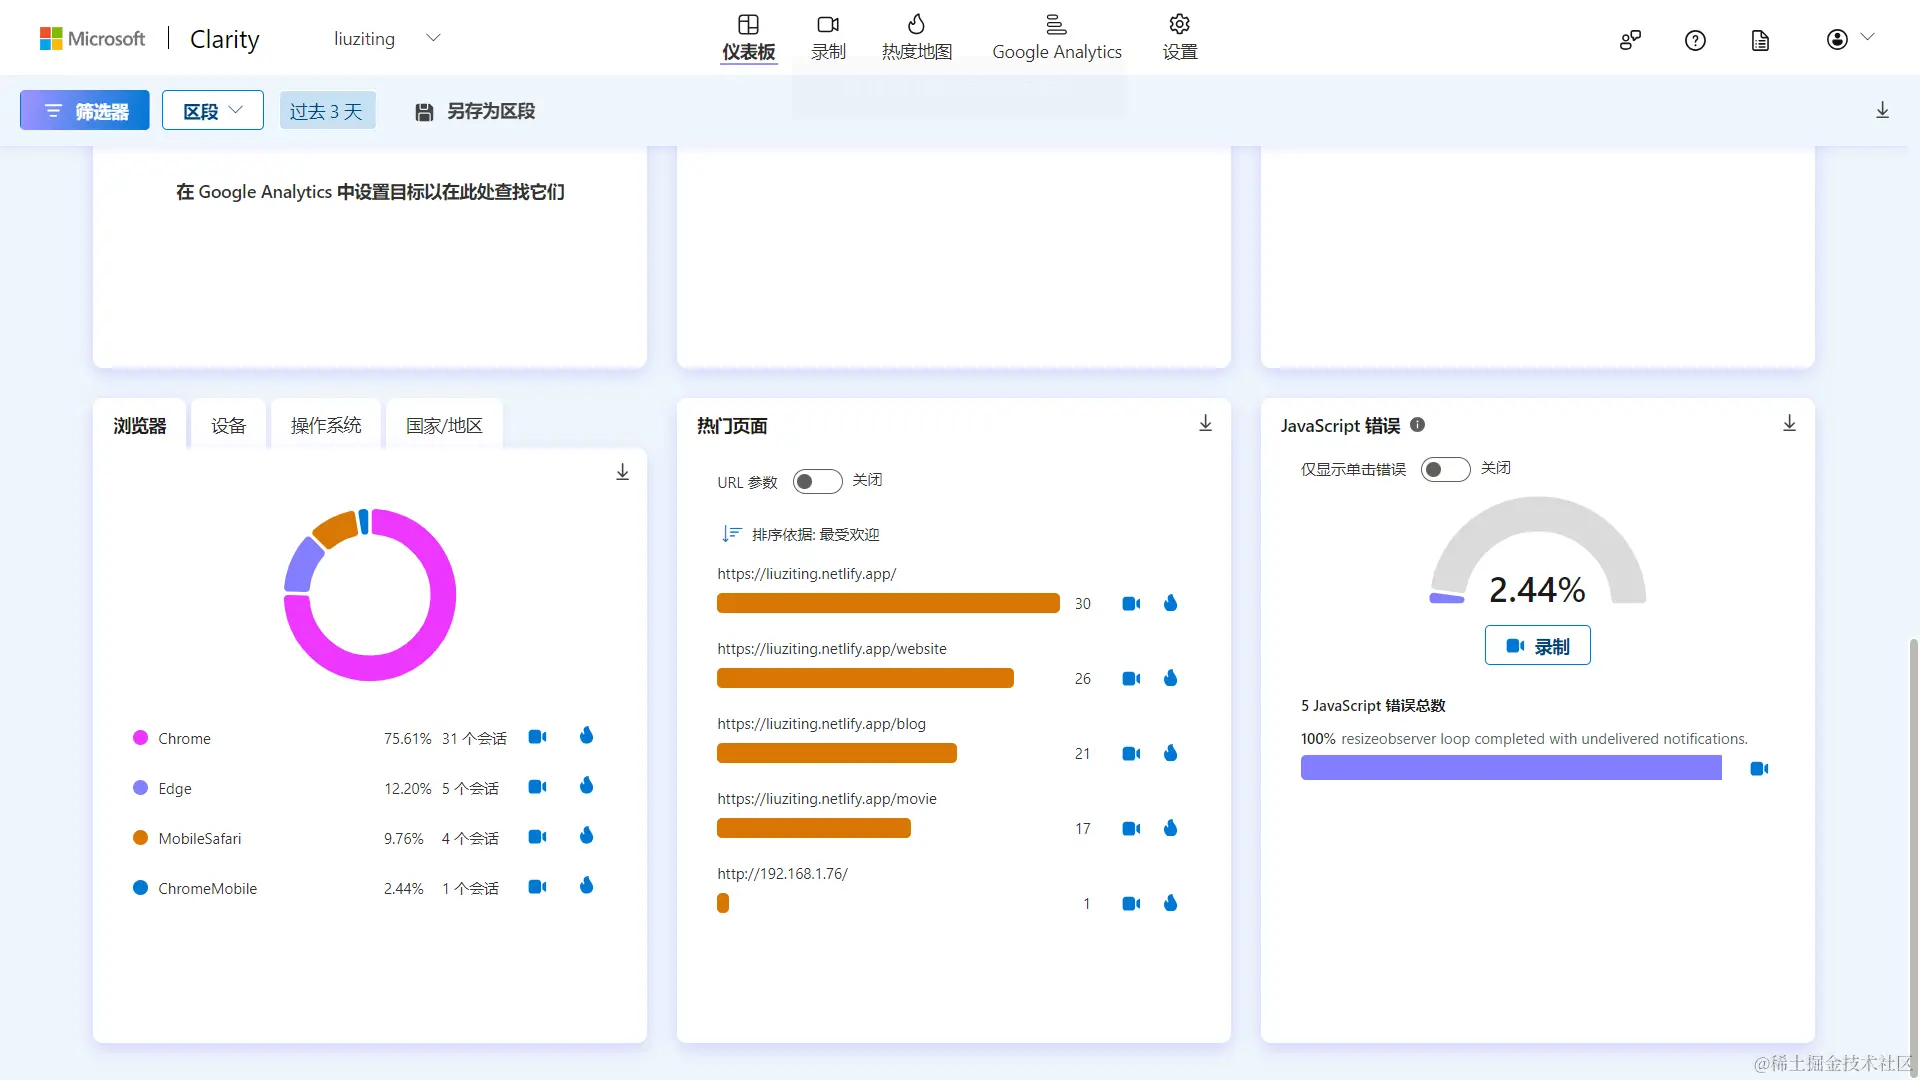Open heatmap for the /website page
This screenshot has height=1080, width=1920.
click(1170, 678)
